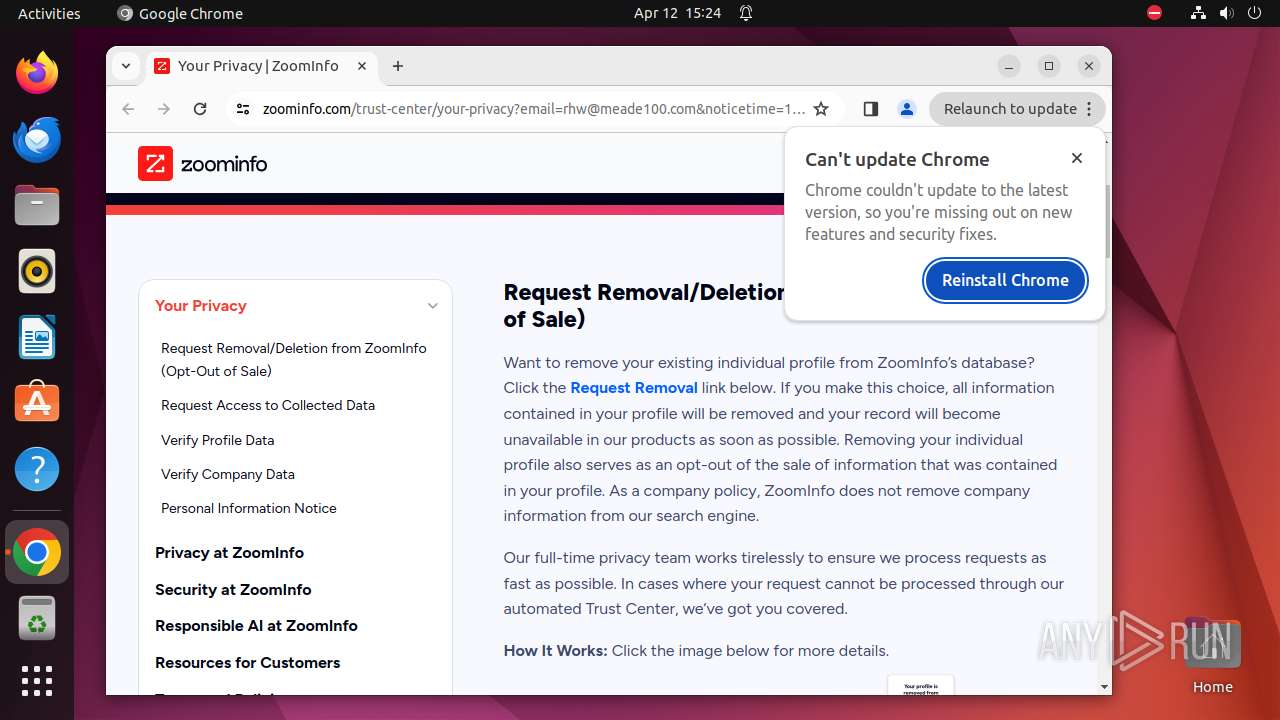The width and height of the screenshot is (1280, 720).
Task: Show Applications grid
Action: (x=37, y=681)
